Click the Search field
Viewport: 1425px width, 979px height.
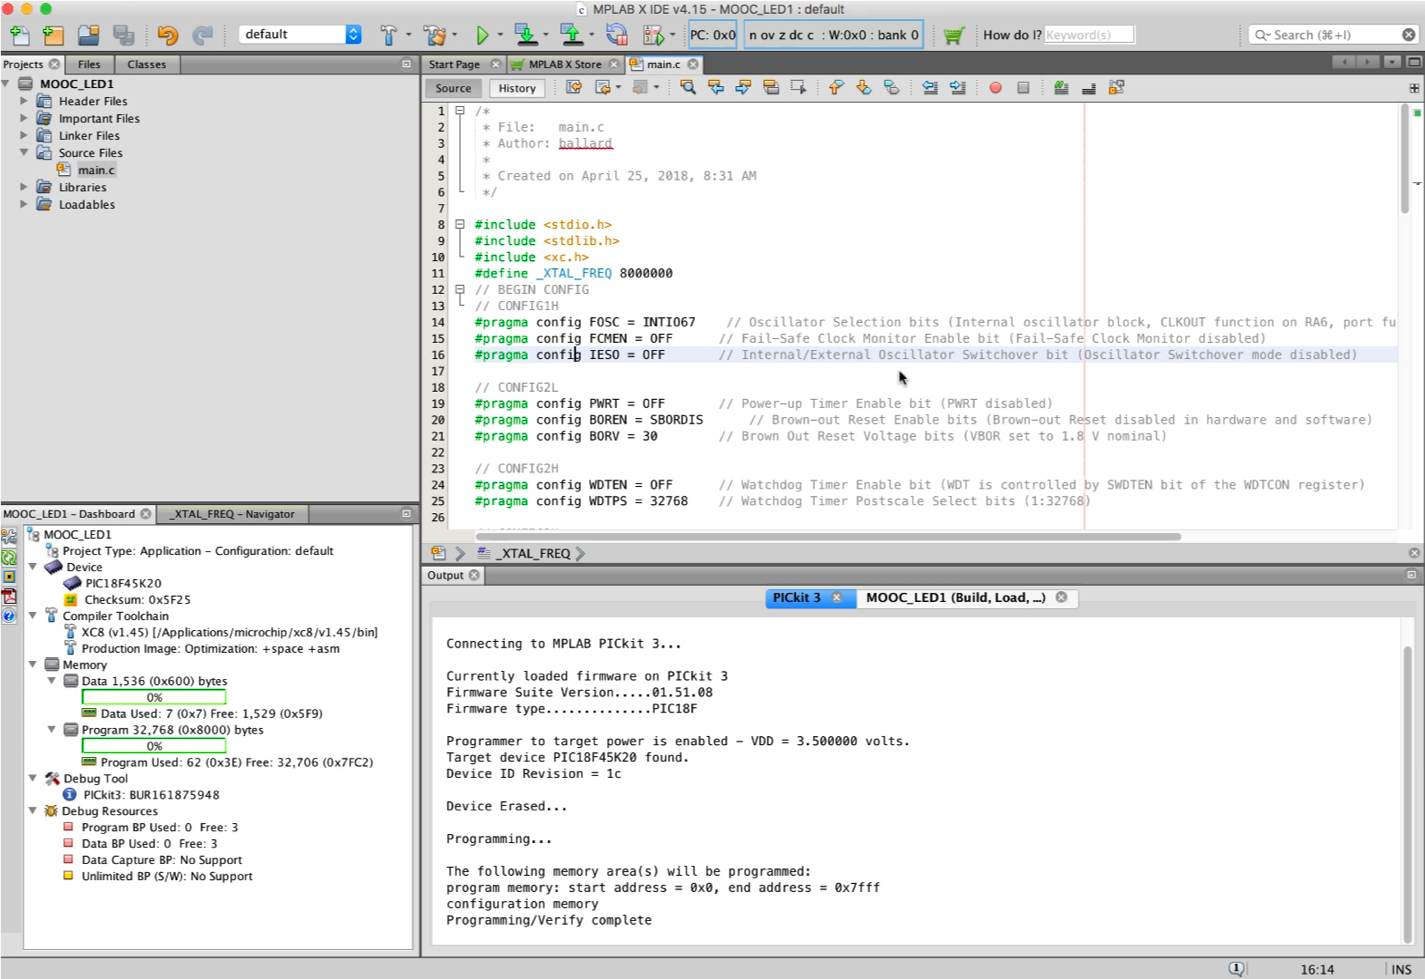tap(1333, 35)
